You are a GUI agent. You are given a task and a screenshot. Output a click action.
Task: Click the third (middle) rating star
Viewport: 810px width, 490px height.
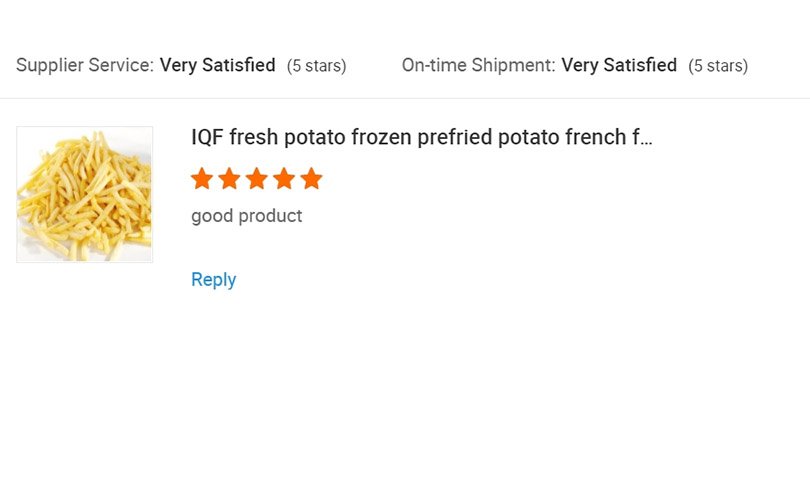[x=257, y=179]
